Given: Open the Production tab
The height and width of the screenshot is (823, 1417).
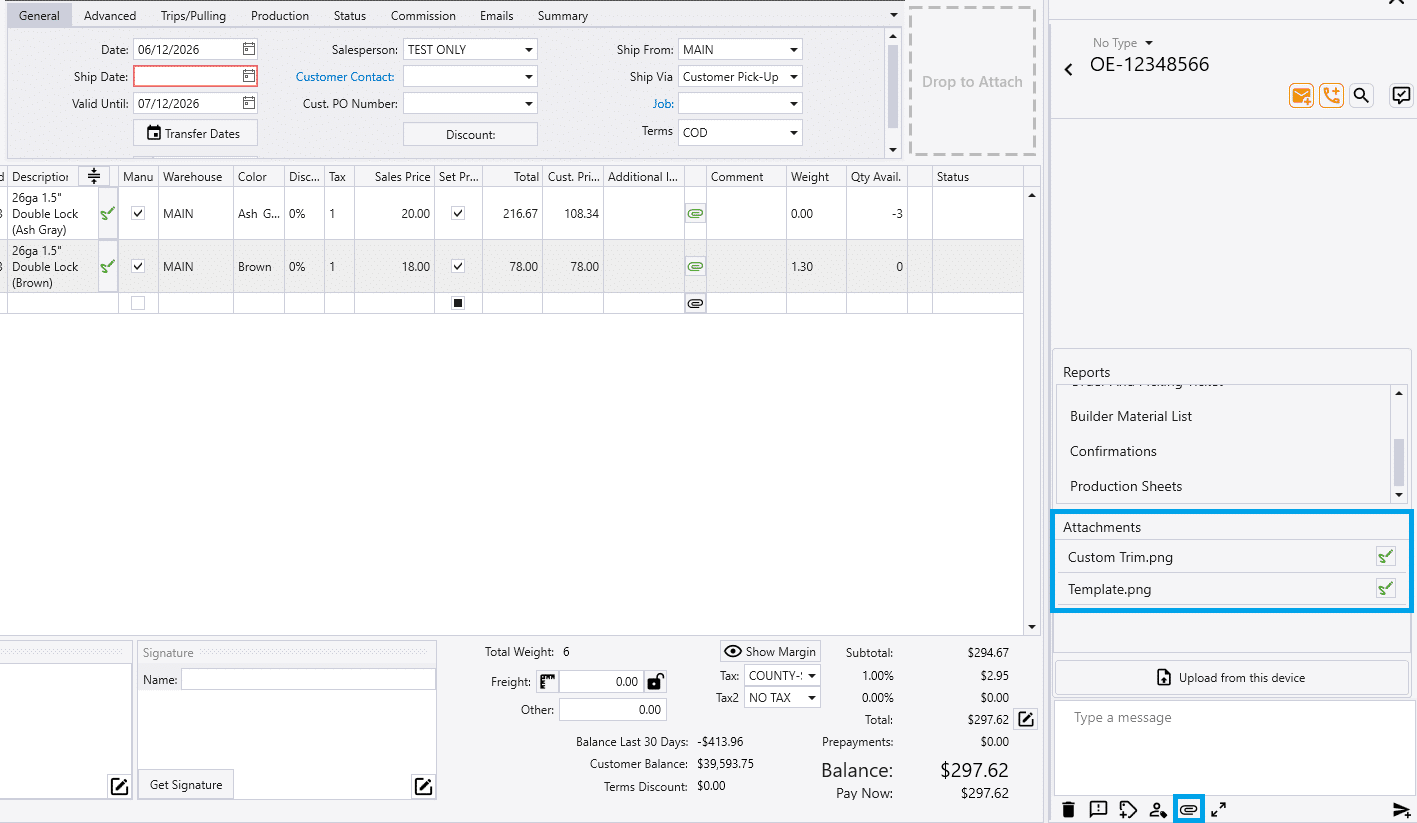Looking at the screenshot, I should [x=280, y=16].
